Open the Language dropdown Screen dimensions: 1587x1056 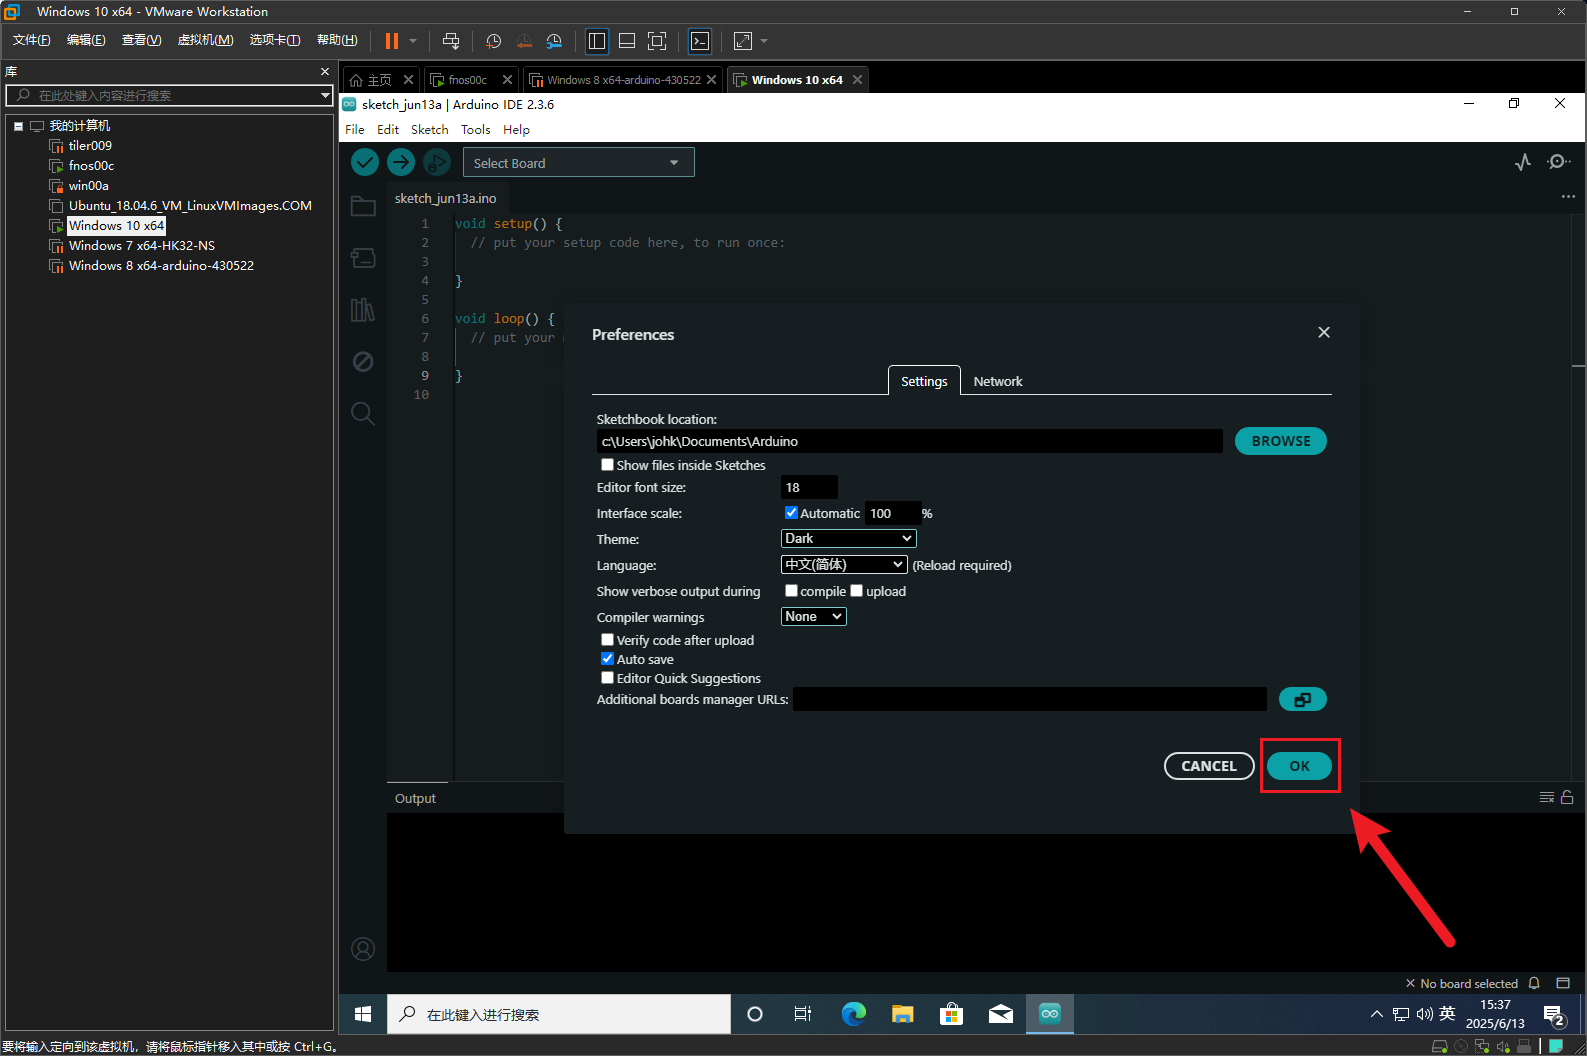tap(844, 564)
